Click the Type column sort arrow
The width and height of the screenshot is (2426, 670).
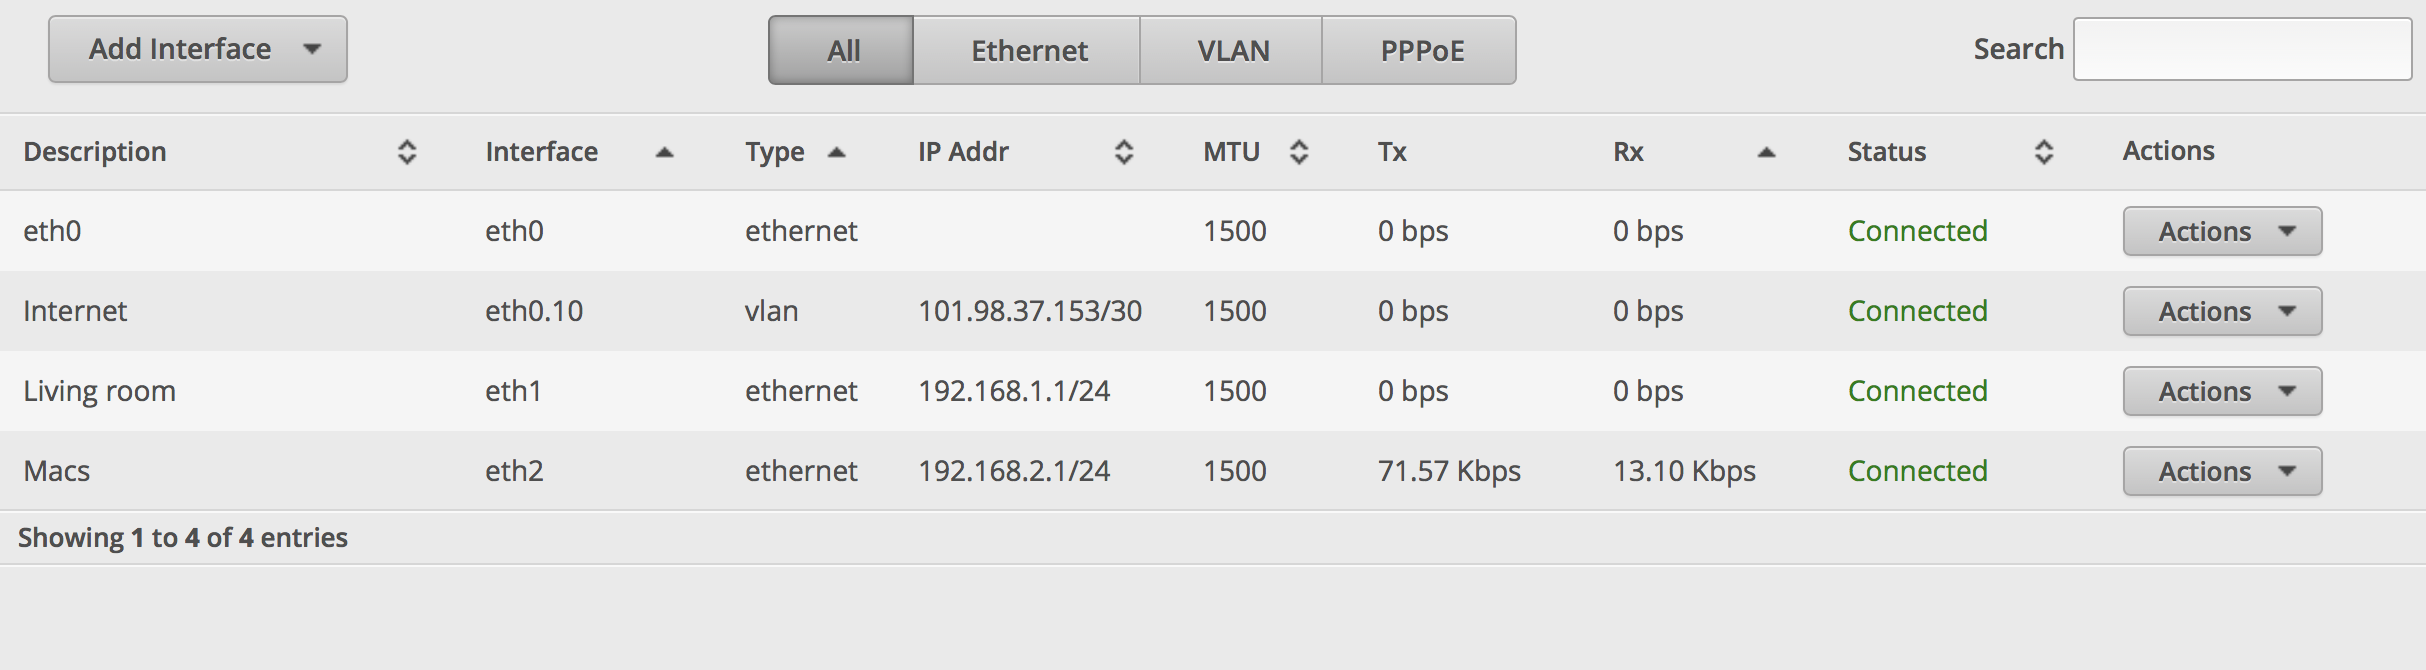pos(837,152)
